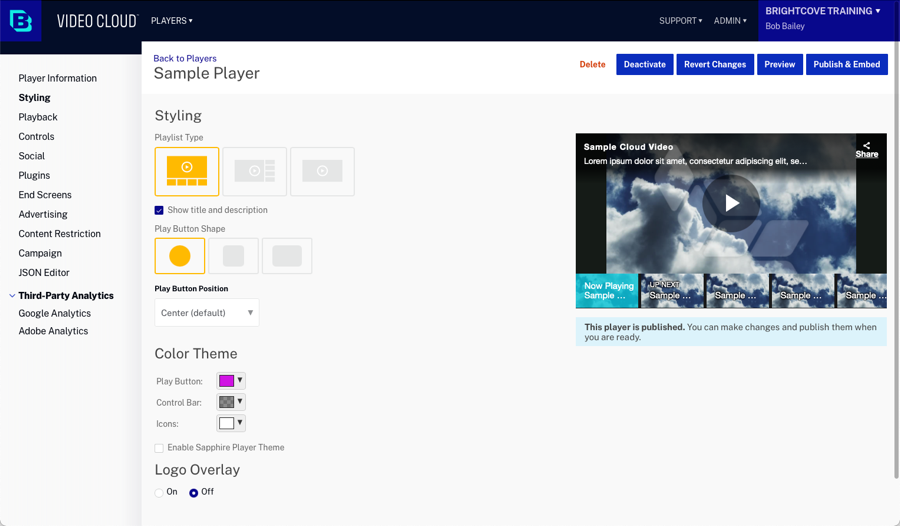Open the Play Button color swatch

[230, 381]
